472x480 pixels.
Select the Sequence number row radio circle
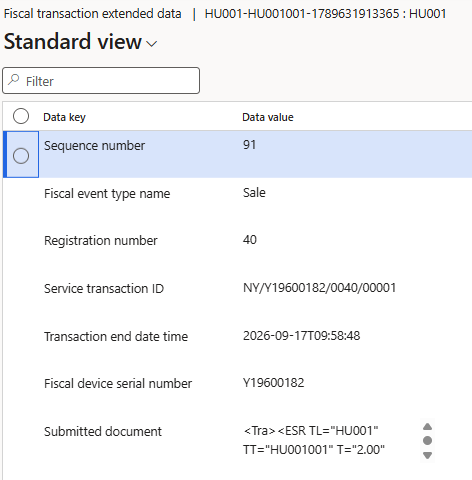[21, 156]
